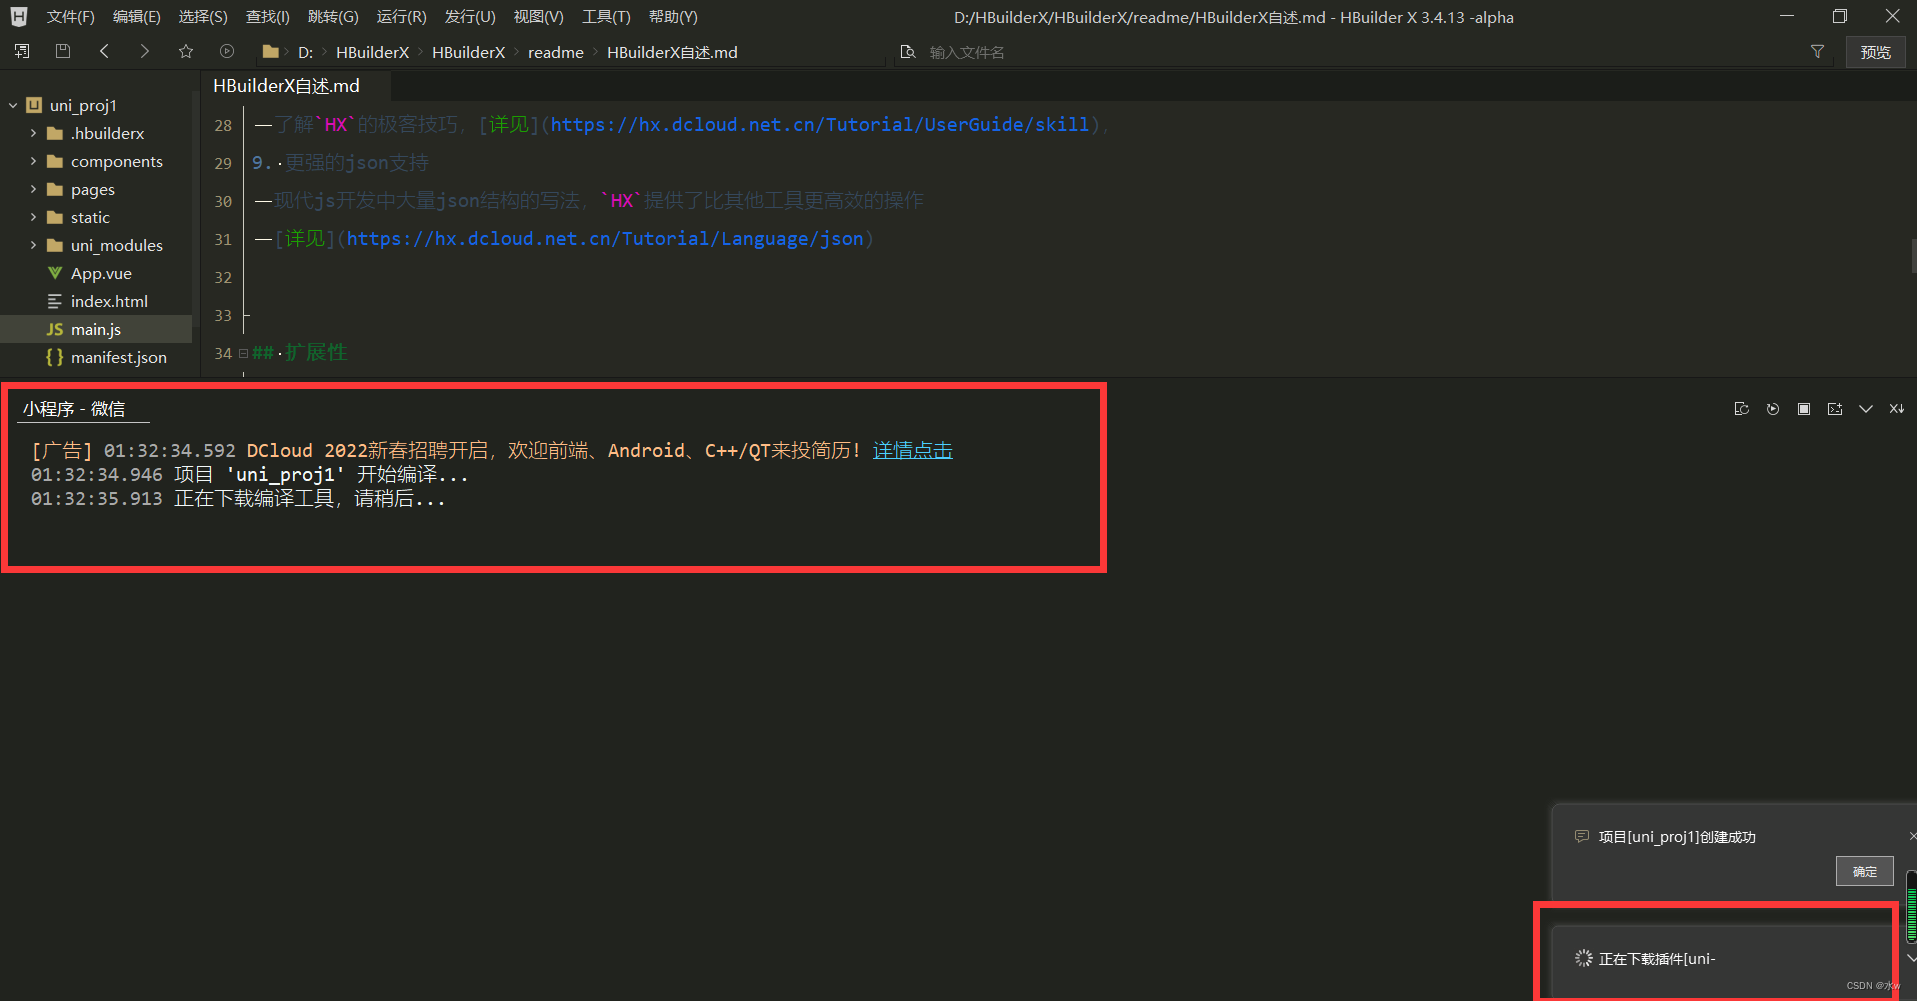Click the HBuilderX logo icon
Viewport: 1917px width, 1001px height.
point(18,17)
